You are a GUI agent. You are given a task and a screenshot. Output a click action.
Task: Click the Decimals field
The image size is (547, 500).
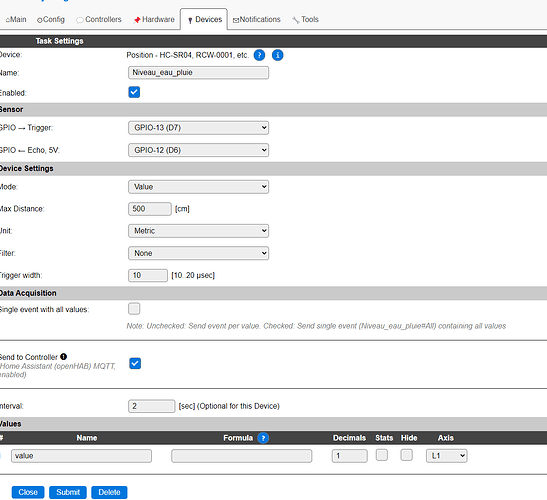(350, 456)
